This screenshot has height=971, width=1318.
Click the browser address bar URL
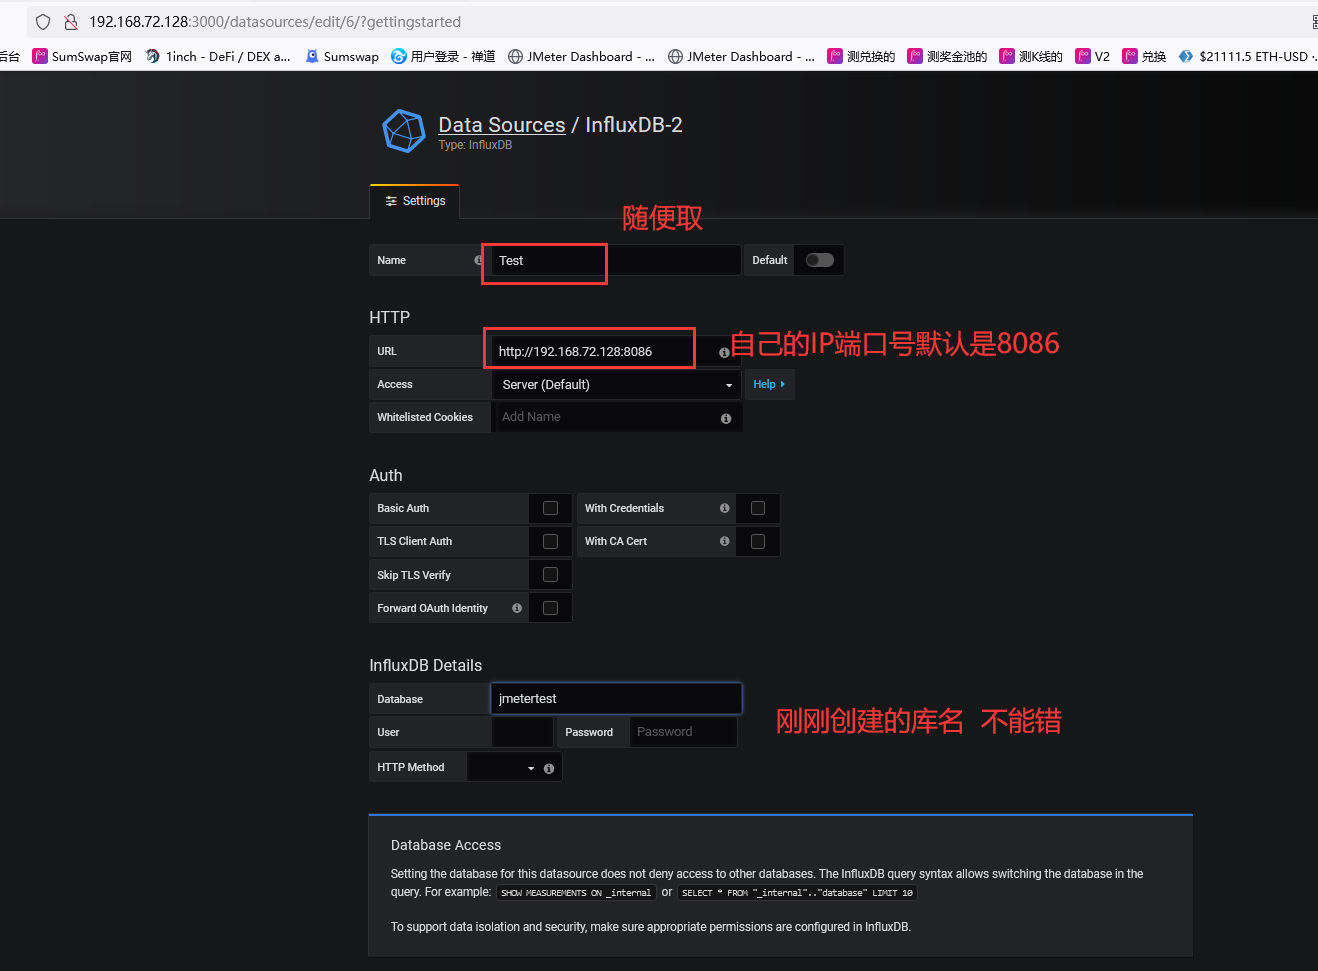point(275,22)
